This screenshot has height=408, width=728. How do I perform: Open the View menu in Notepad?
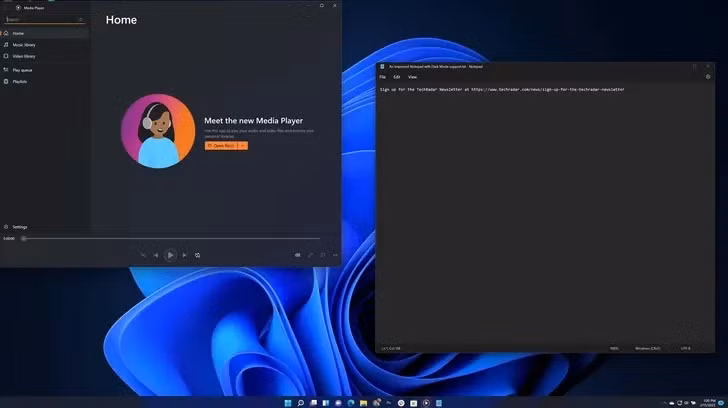point(412,77)
